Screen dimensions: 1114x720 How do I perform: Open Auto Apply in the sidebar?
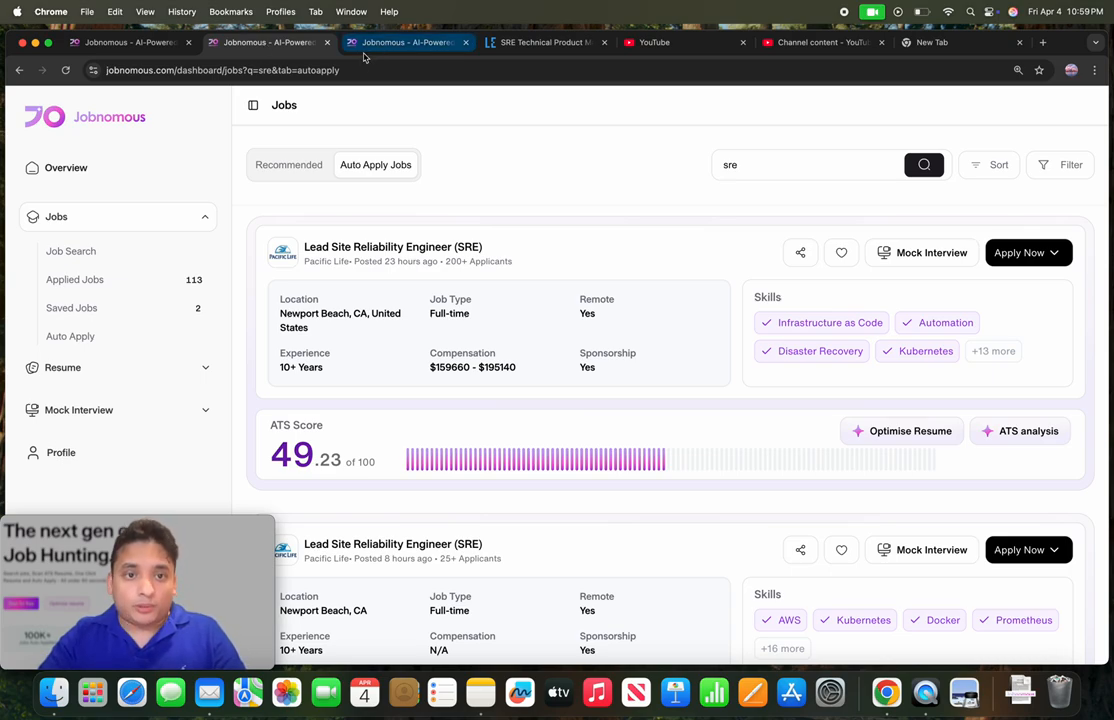(x=70, y=336)
